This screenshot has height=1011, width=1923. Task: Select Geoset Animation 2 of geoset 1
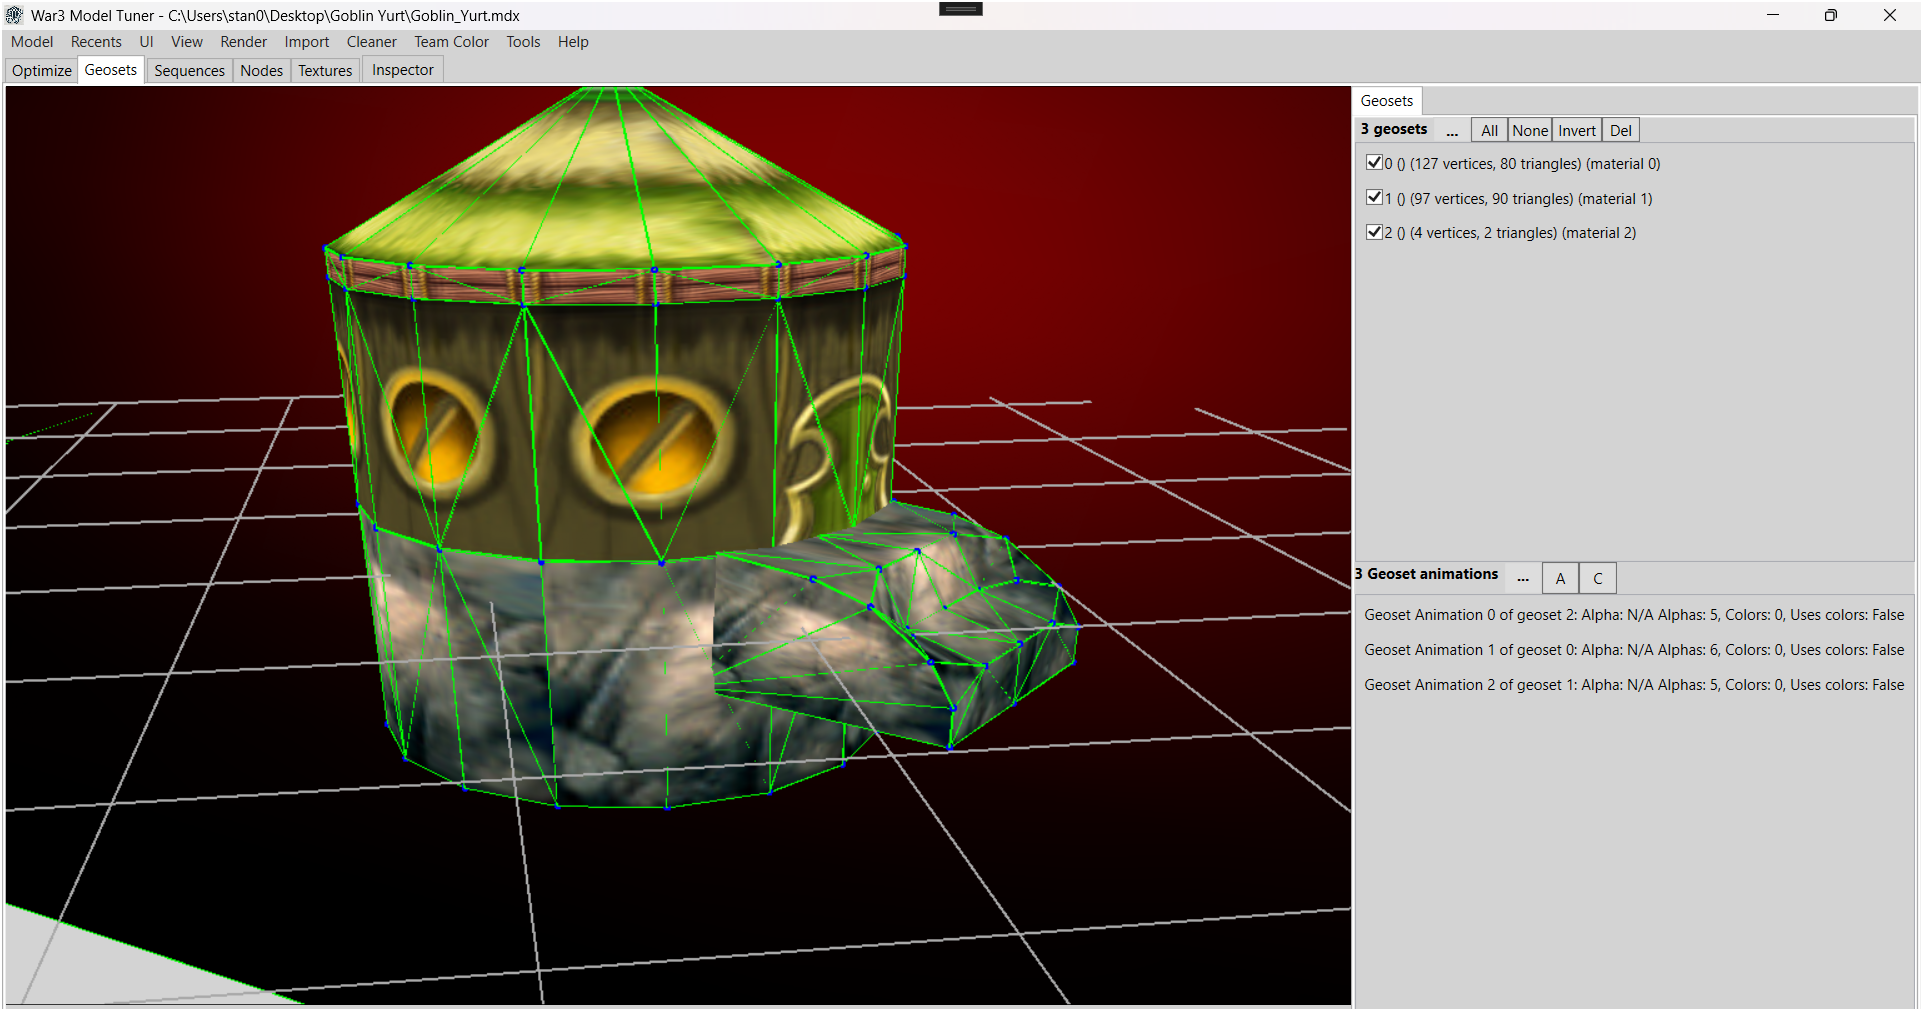(x=1634, y=685)
